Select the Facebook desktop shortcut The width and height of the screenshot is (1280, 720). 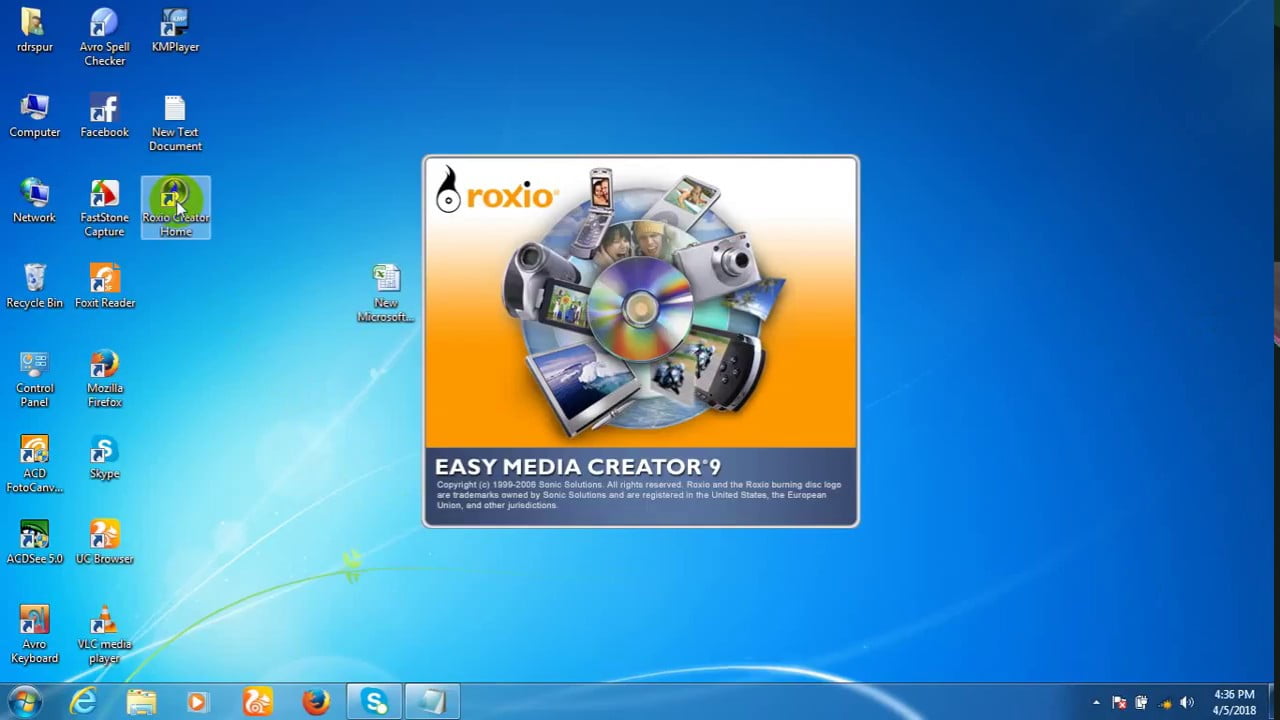[104, 116]
